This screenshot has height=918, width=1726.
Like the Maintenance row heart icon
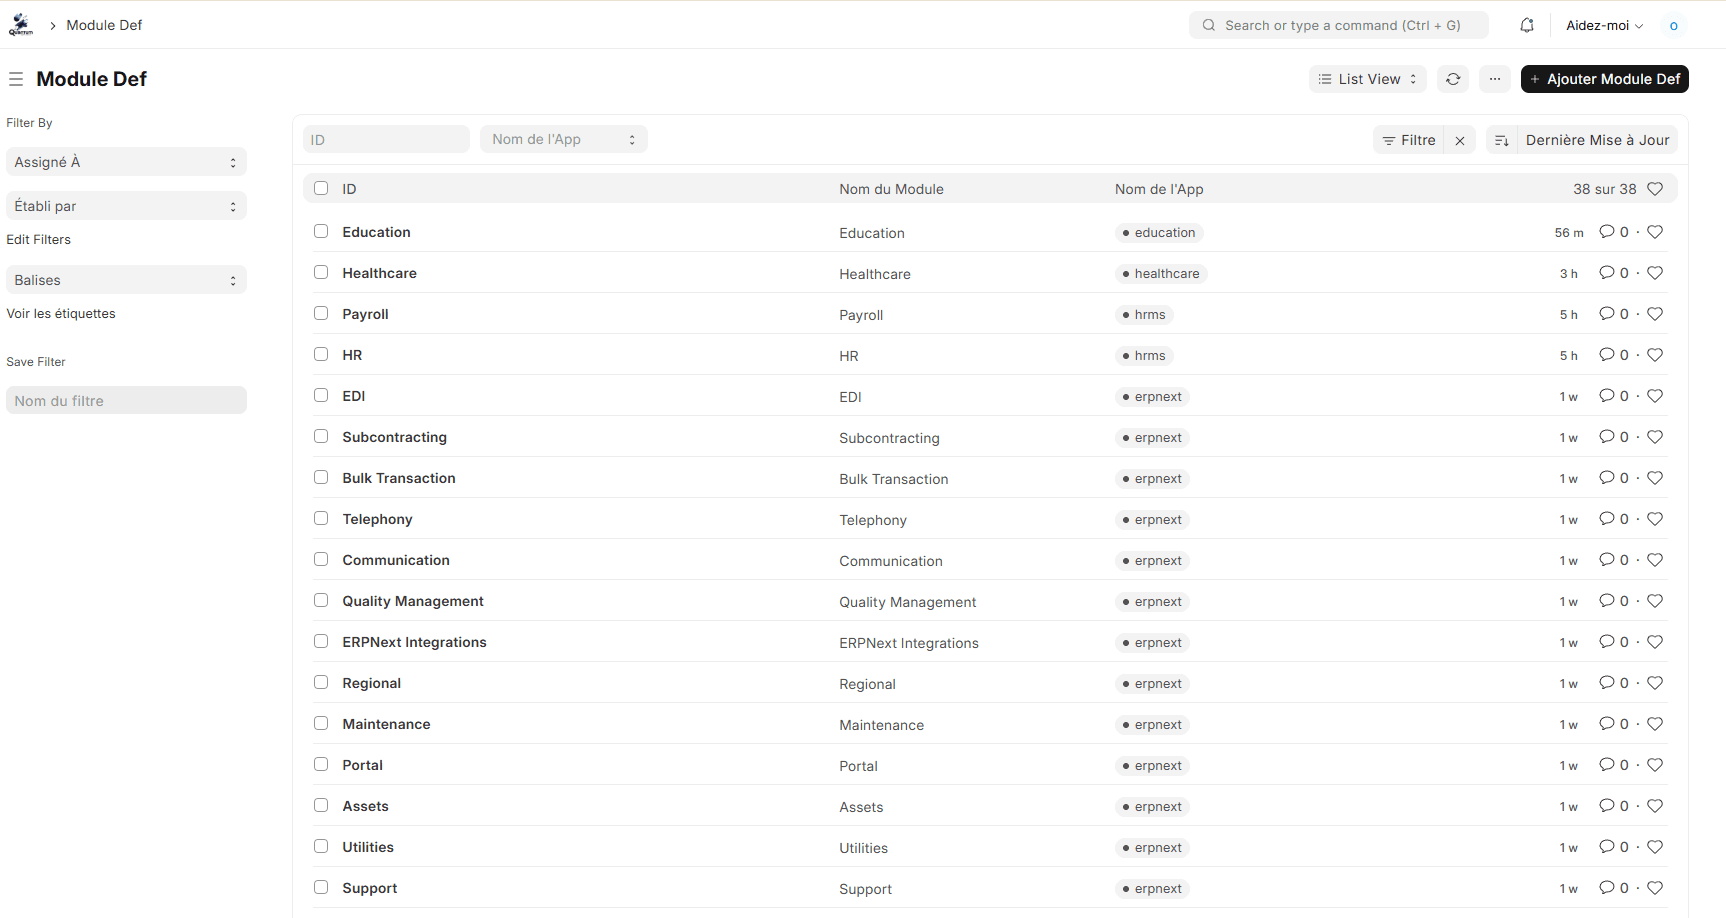tap(1655, 724)
